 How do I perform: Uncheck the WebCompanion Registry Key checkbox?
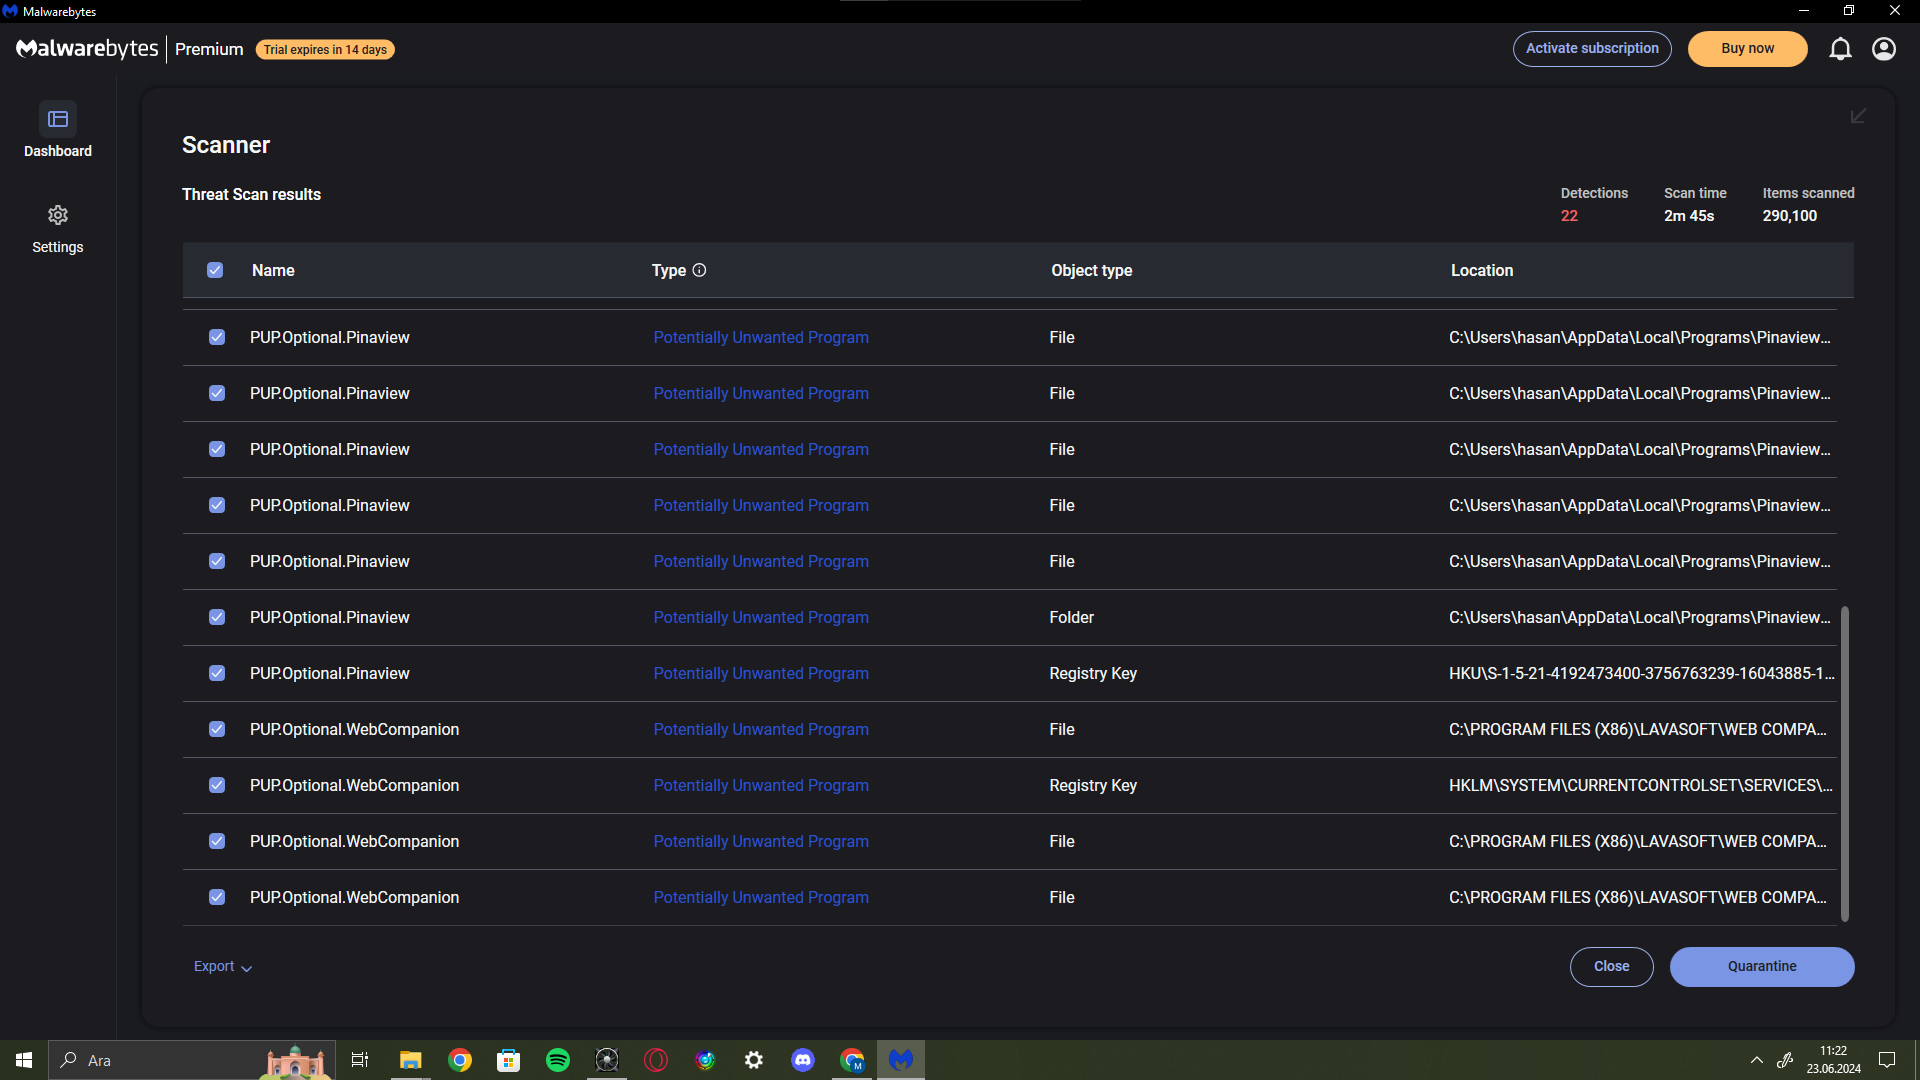coord(217,785)
